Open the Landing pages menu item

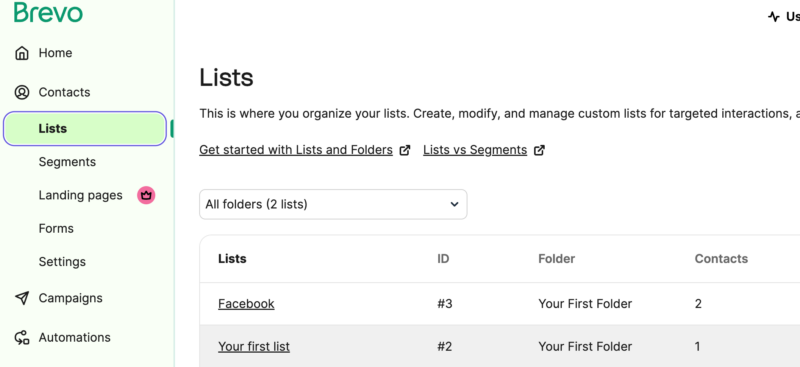click(81, 195)
